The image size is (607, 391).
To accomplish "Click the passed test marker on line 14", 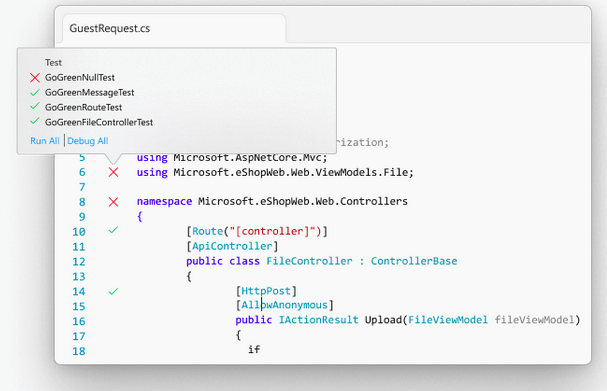I will (x=113, y=291).
